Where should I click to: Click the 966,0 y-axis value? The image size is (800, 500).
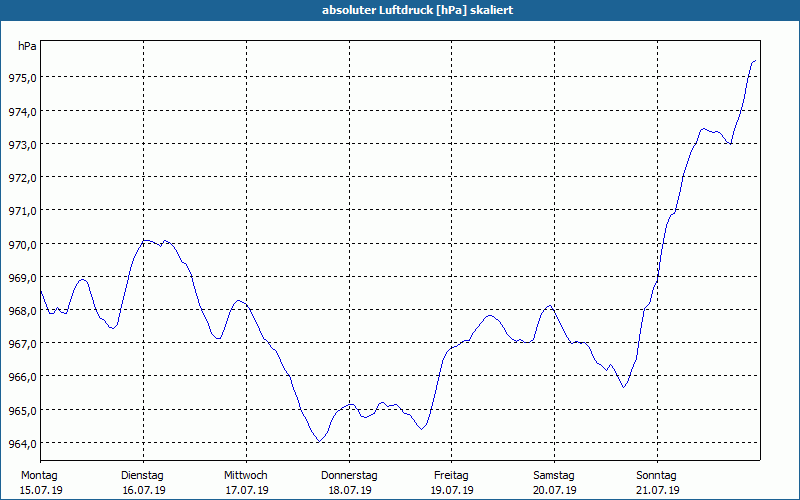click(22, 378)
